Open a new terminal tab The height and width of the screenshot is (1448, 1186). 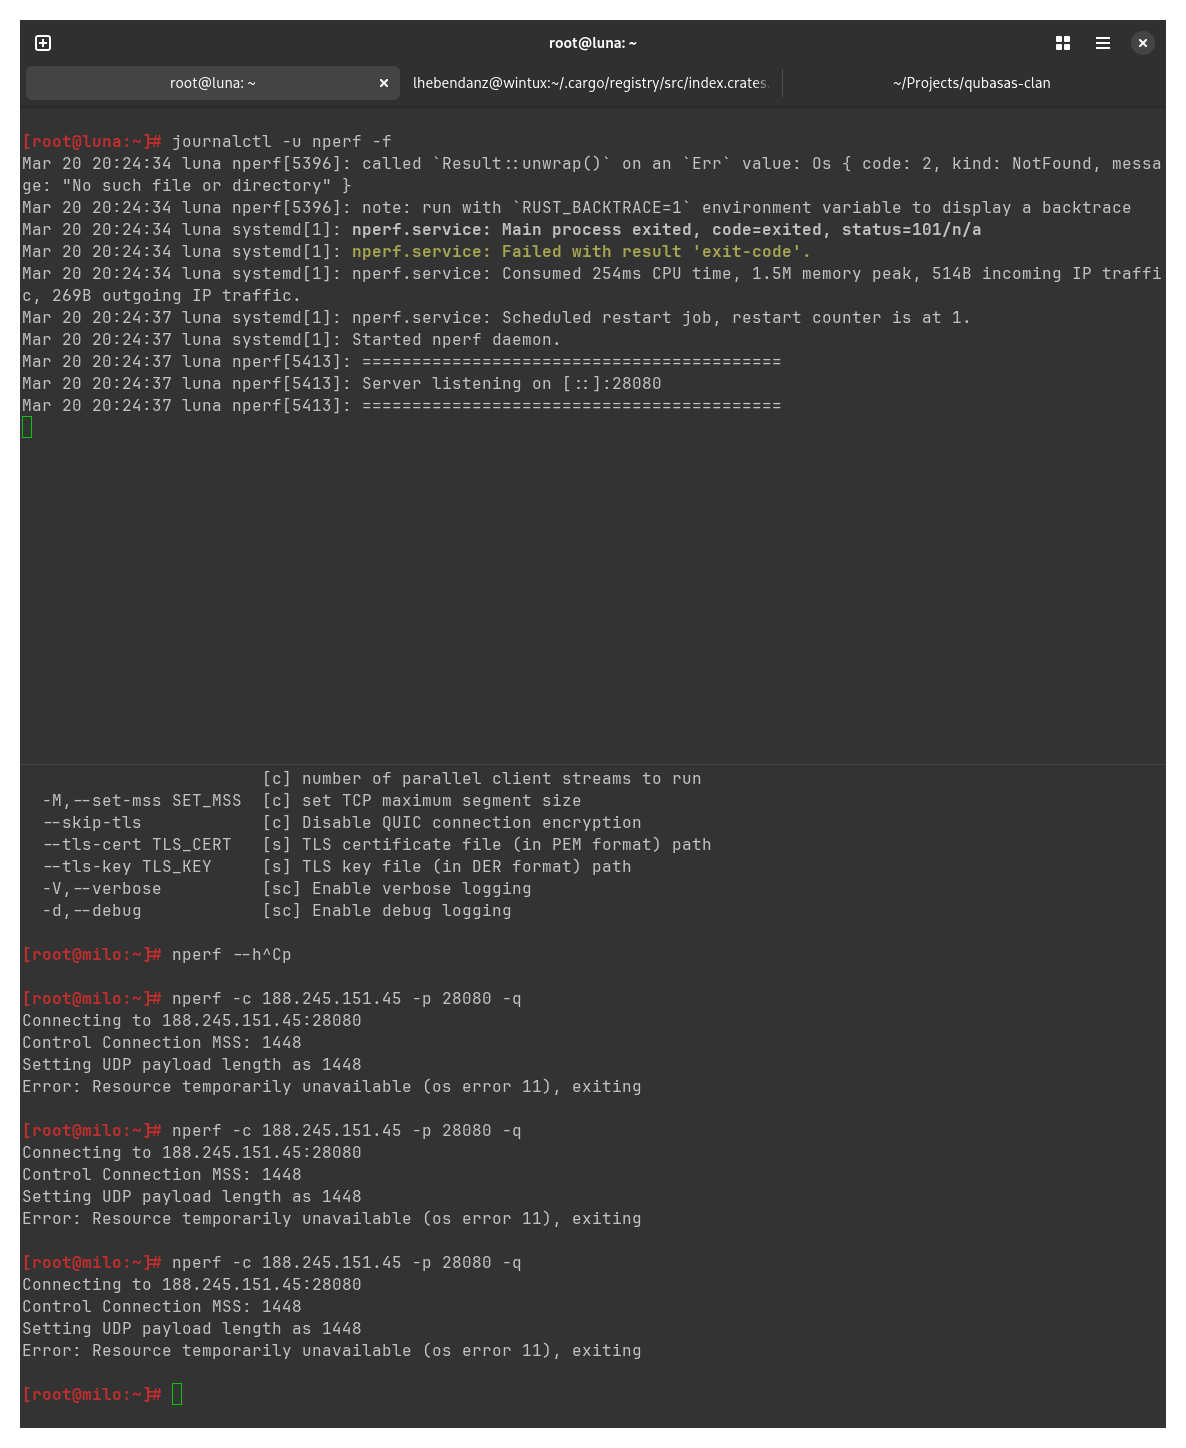pyautogui.click(x=43, y=43)
